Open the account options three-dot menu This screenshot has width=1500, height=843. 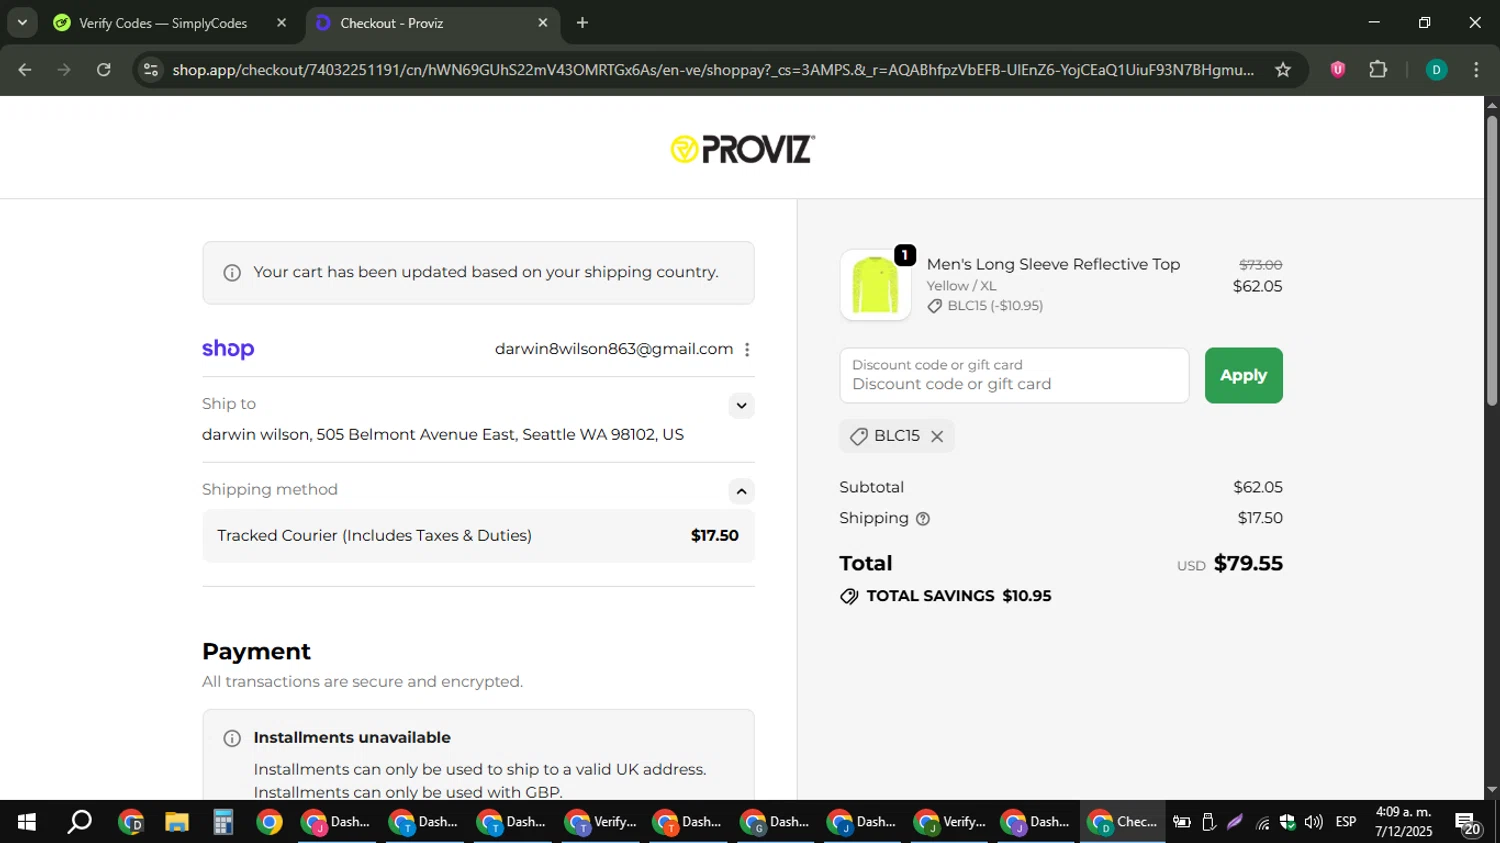click(747, 349)
